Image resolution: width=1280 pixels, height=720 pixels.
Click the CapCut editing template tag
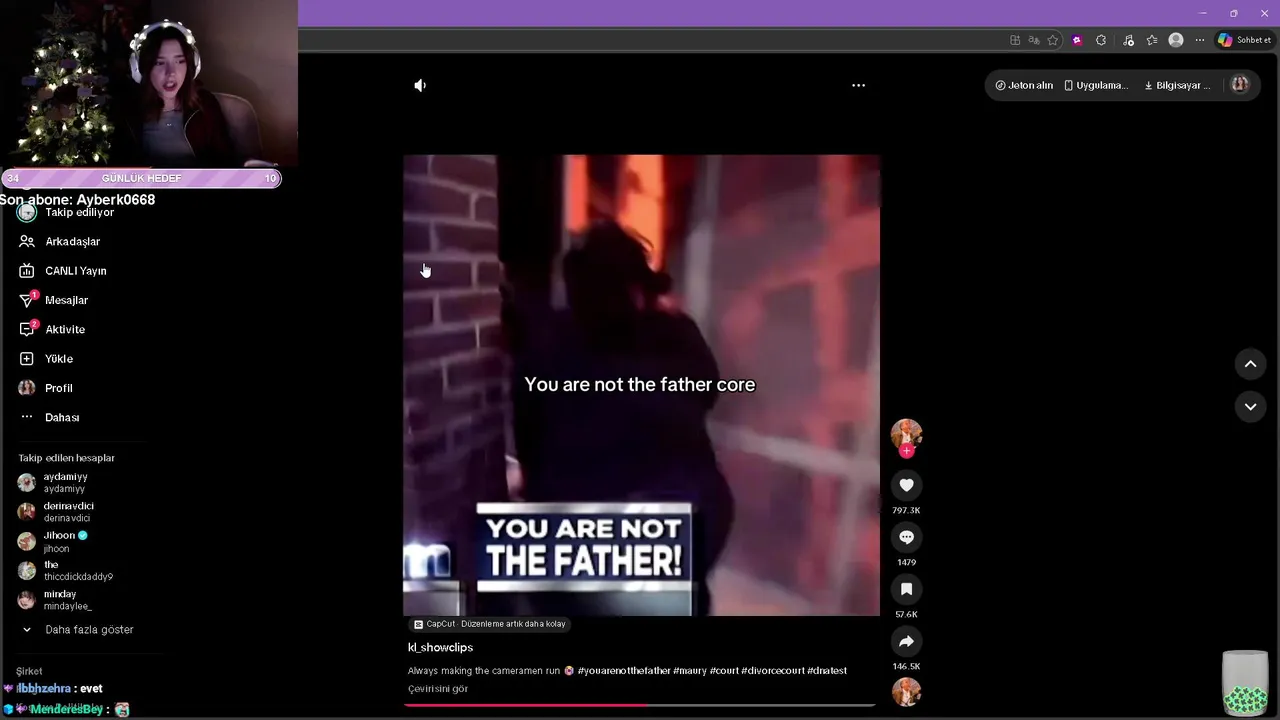[490, 624]
